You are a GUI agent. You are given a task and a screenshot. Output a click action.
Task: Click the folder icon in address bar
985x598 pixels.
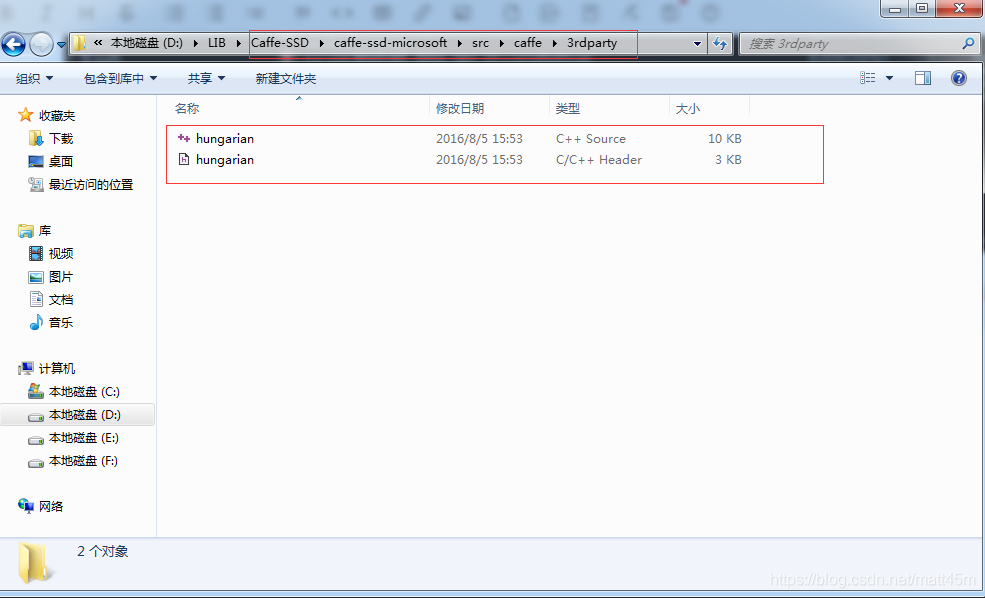(79, 43)
